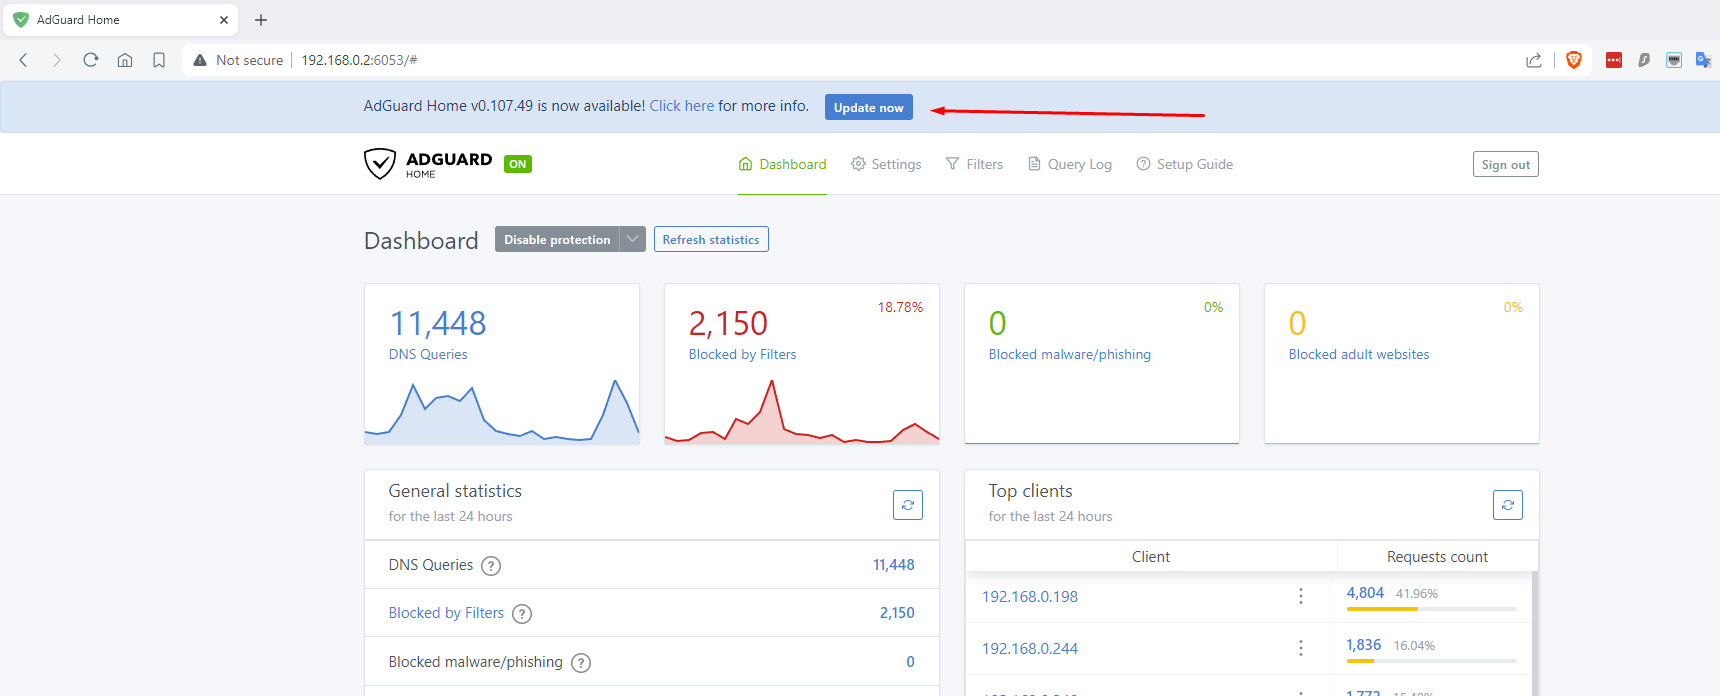Open the Dashboard tab
The image size is (1720, 696).
782,164
